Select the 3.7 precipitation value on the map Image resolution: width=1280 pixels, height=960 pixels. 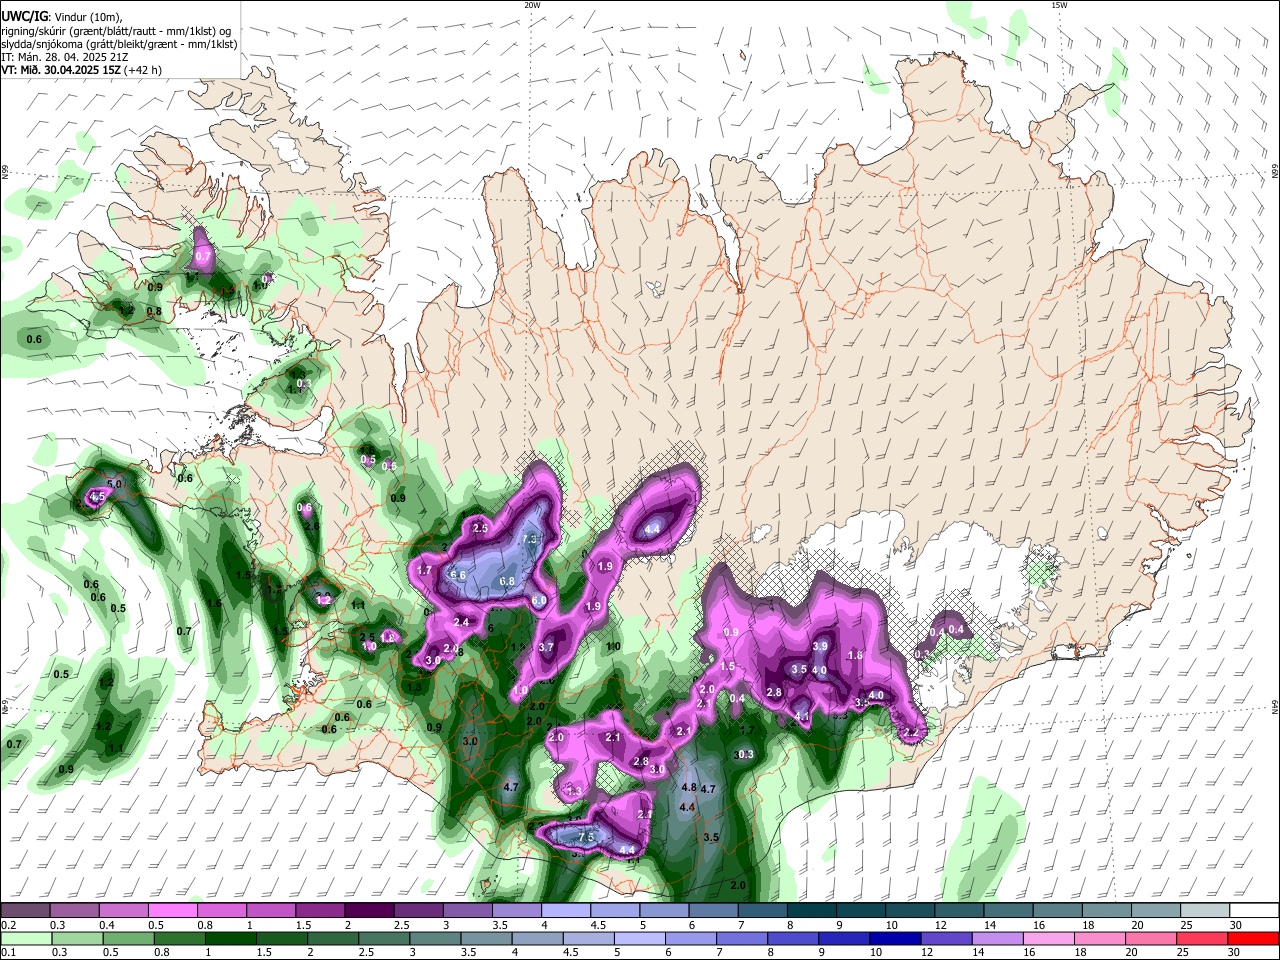point(546,647)
